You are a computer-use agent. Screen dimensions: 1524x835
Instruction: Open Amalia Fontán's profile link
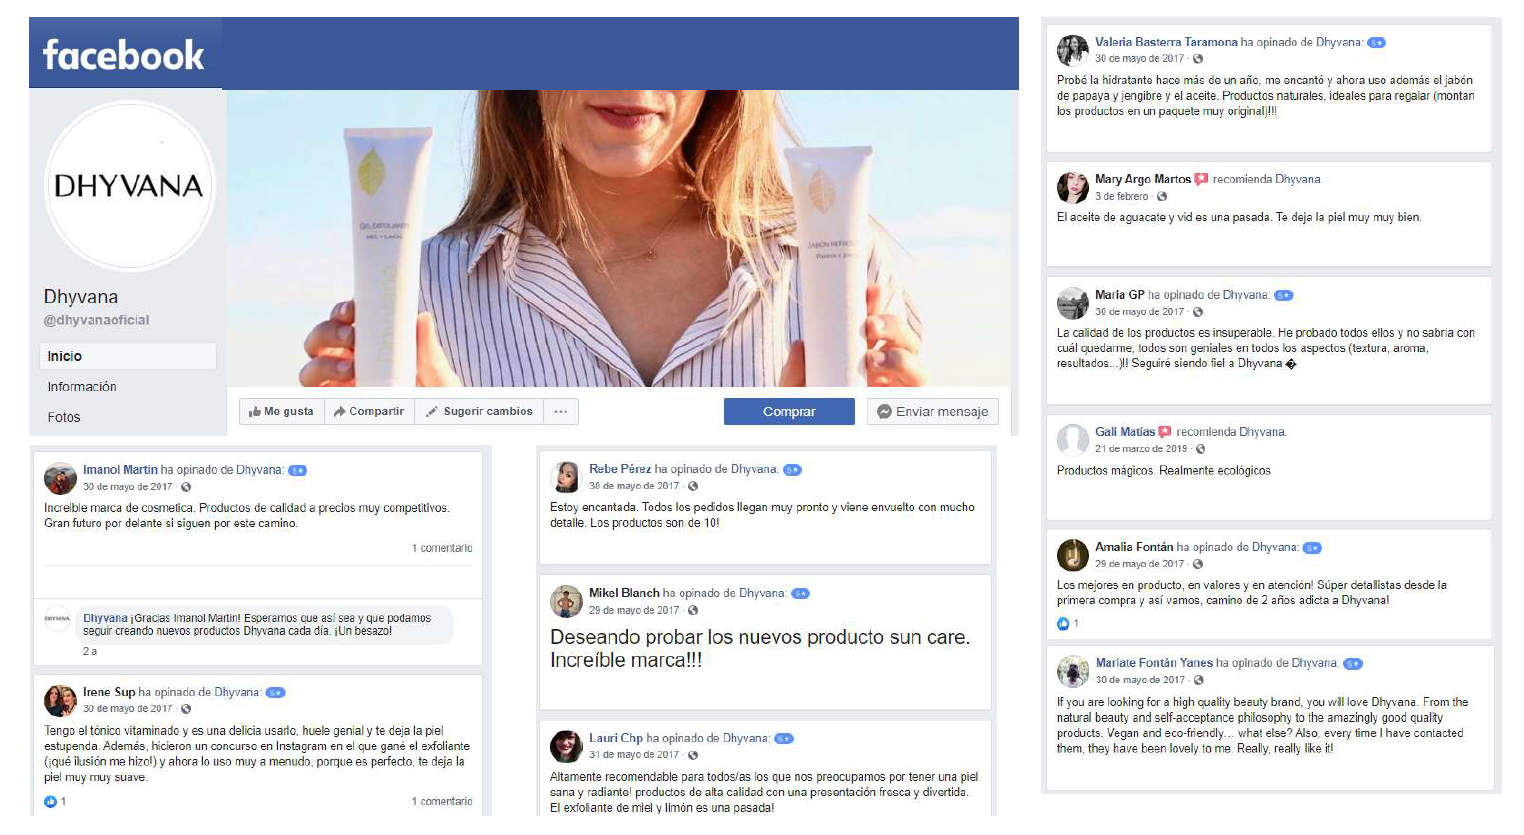(1134, 547)
